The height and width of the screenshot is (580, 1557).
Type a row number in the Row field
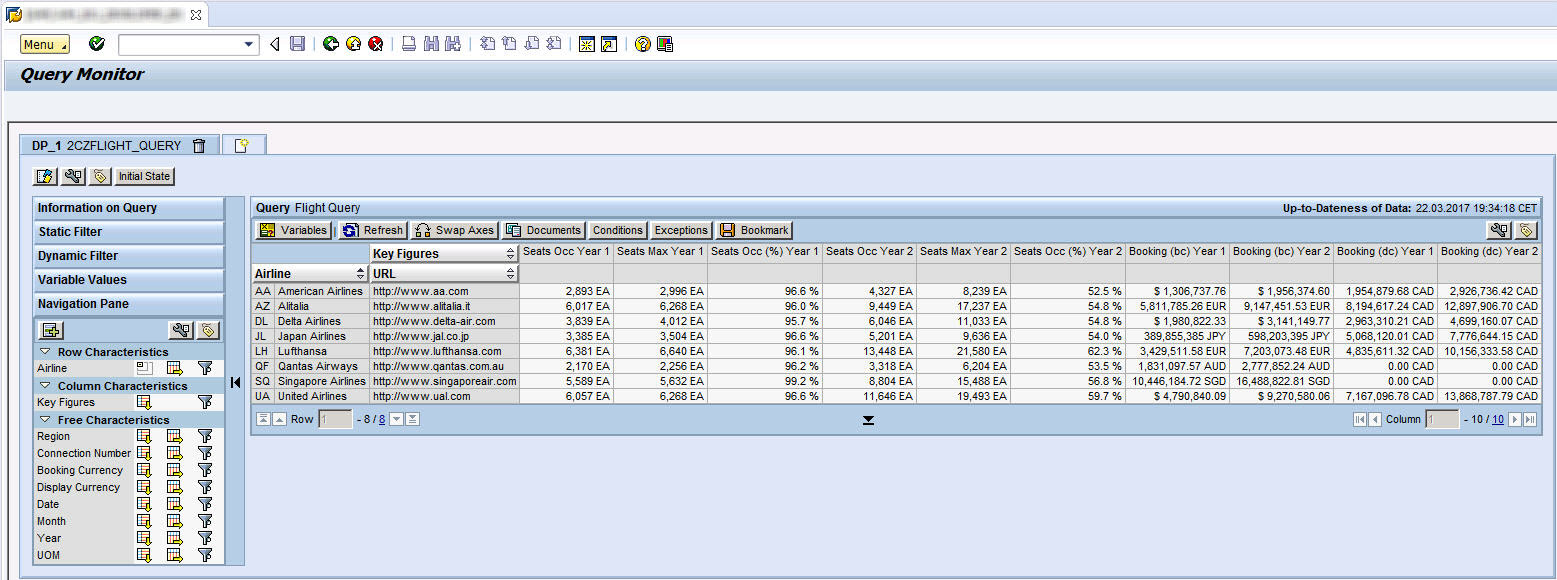(x=334, y=419)
